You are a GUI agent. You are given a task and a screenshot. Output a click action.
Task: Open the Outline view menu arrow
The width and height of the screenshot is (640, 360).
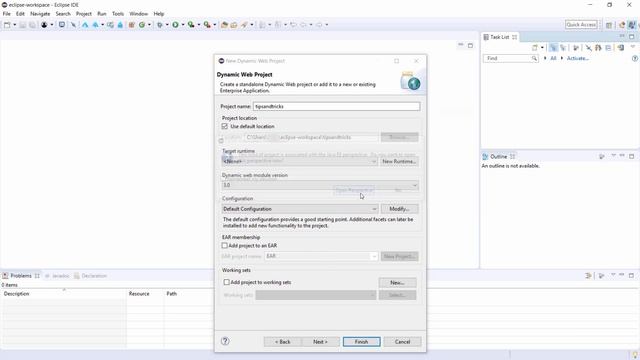(x=613, y=156)
